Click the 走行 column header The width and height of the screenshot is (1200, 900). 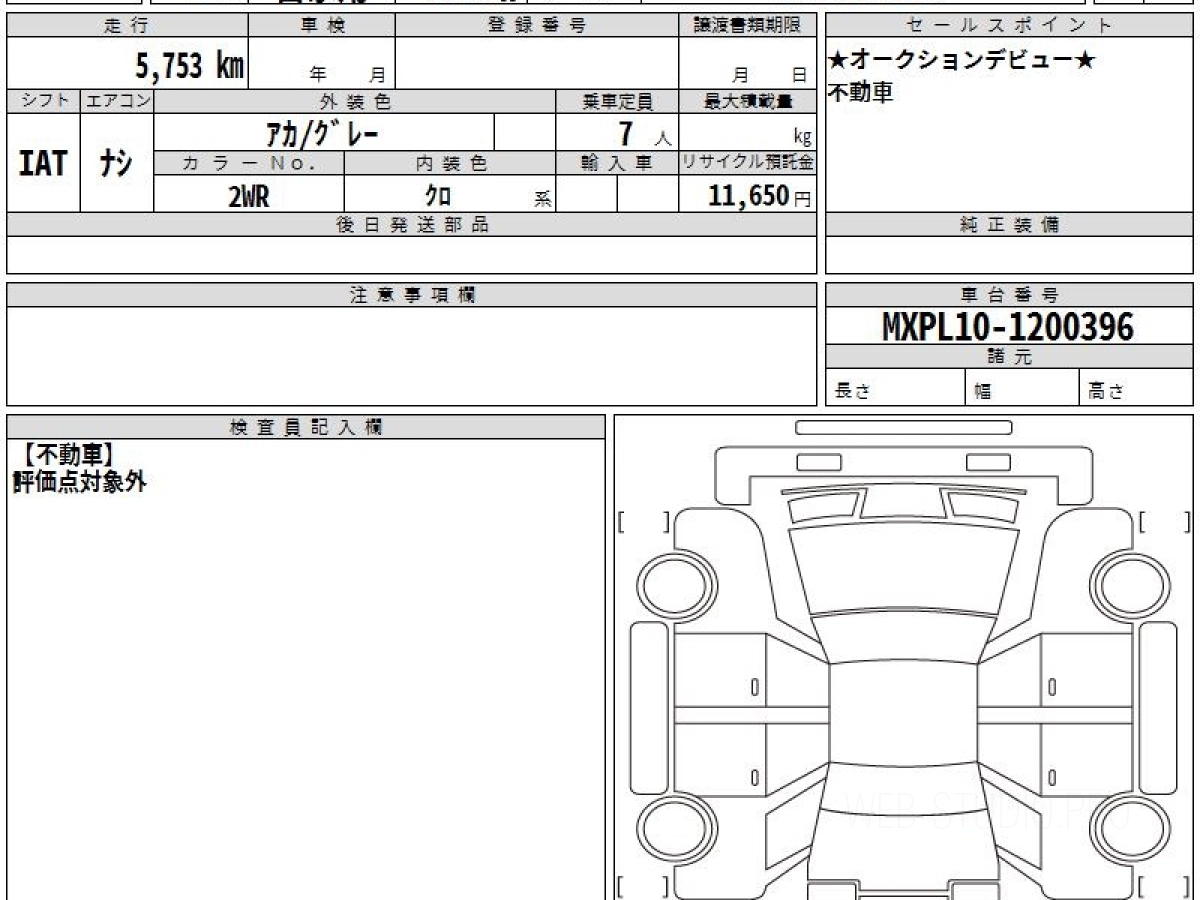coord(127,26)
